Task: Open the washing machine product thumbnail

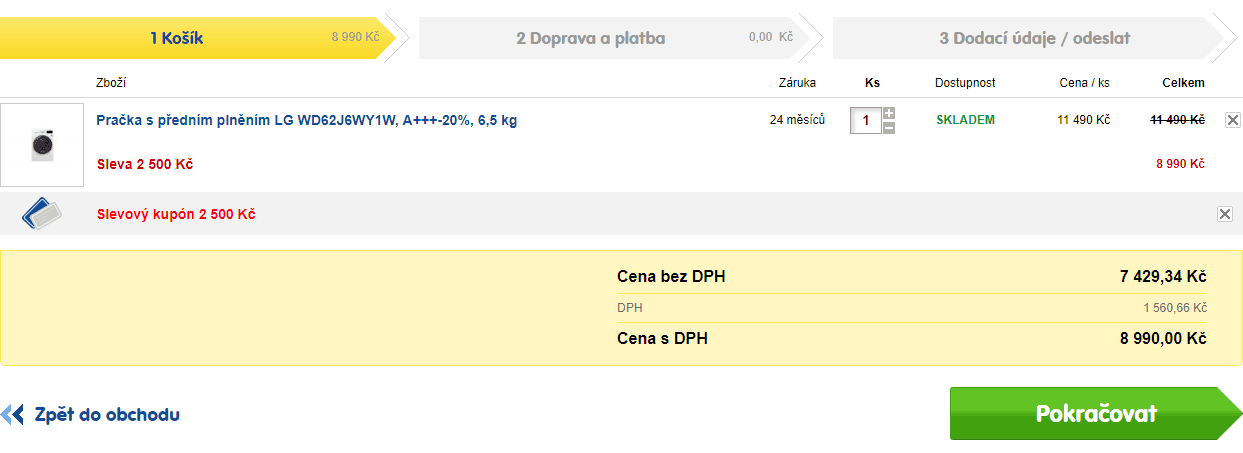Action: click(x=42, y=145)
